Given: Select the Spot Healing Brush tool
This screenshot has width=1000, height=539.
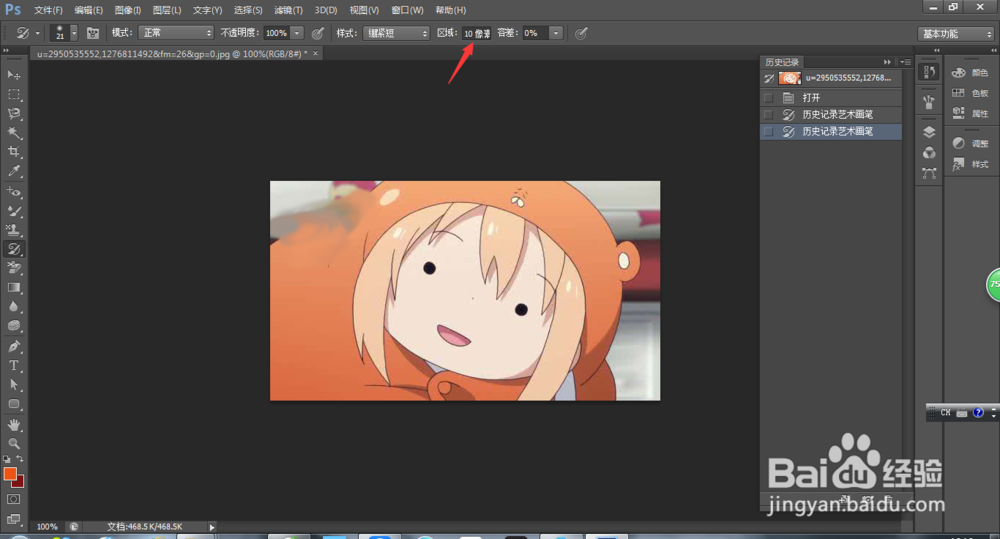Looking at the screenshot, I should [13, 191].
